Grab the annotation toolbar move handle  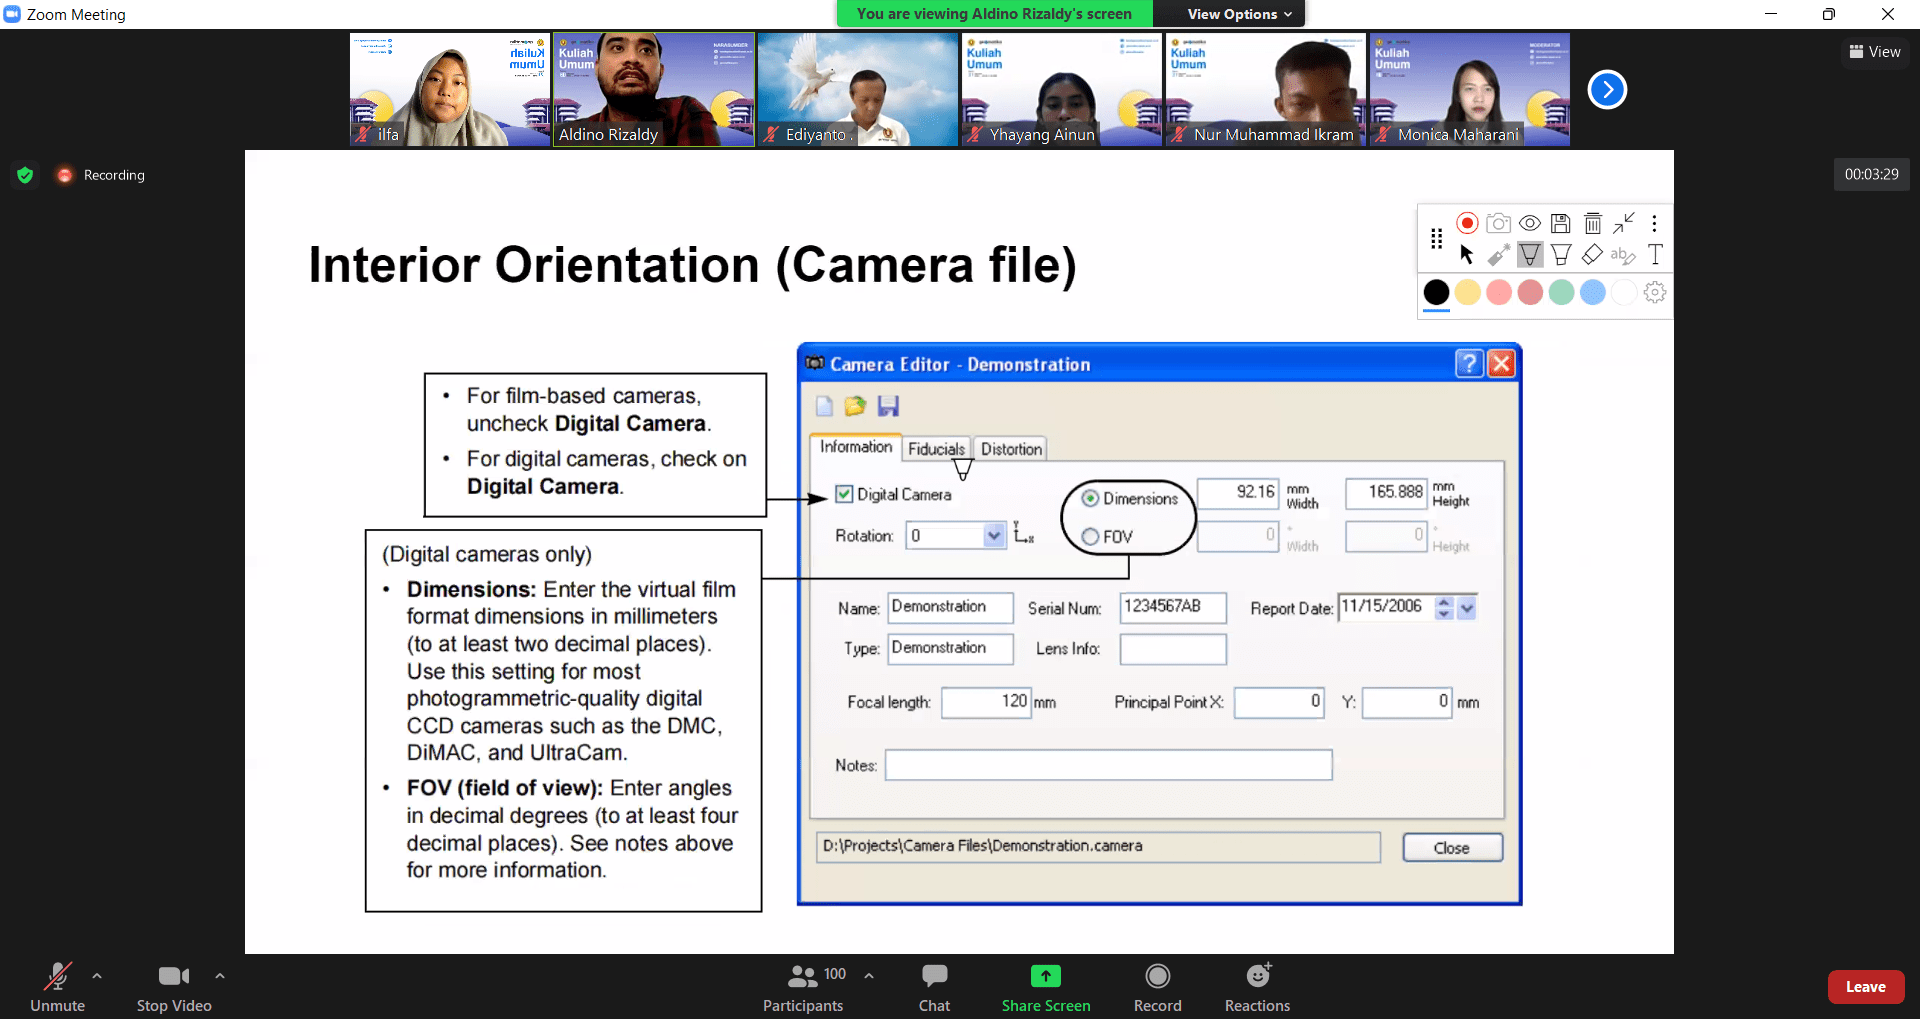tap(1437, 238)
